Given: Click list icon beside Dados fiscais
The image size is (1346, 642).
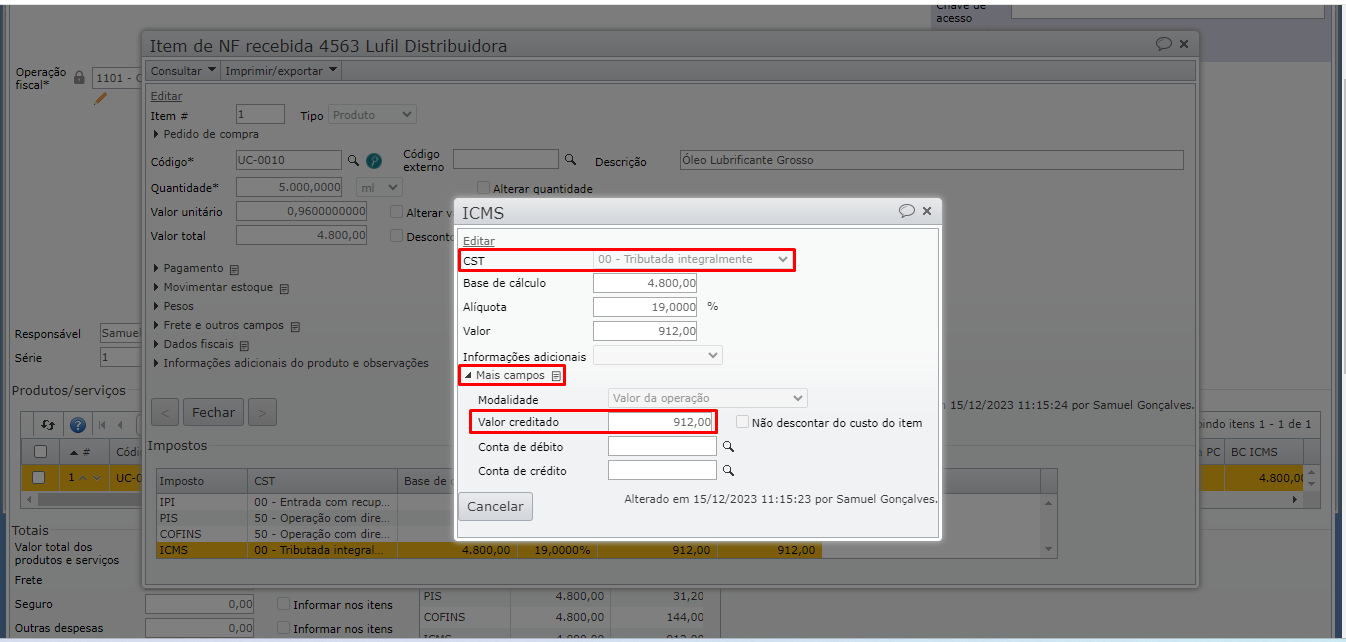Looking at the screenshot, I should pos(245,345).
